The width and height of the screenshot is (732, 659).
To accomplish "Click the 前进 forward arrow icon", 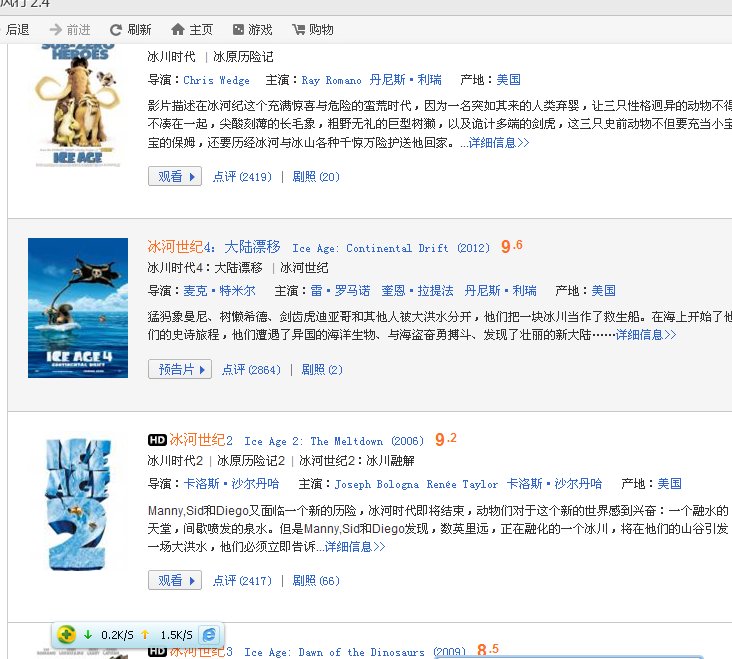I will [56, 29].
